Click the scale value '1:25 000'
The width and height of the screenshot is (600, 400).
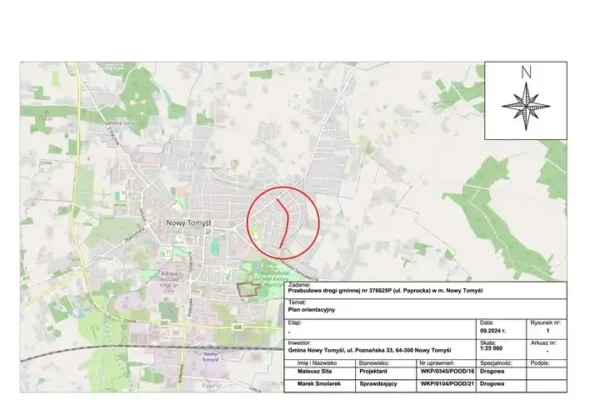click(491, 349)
